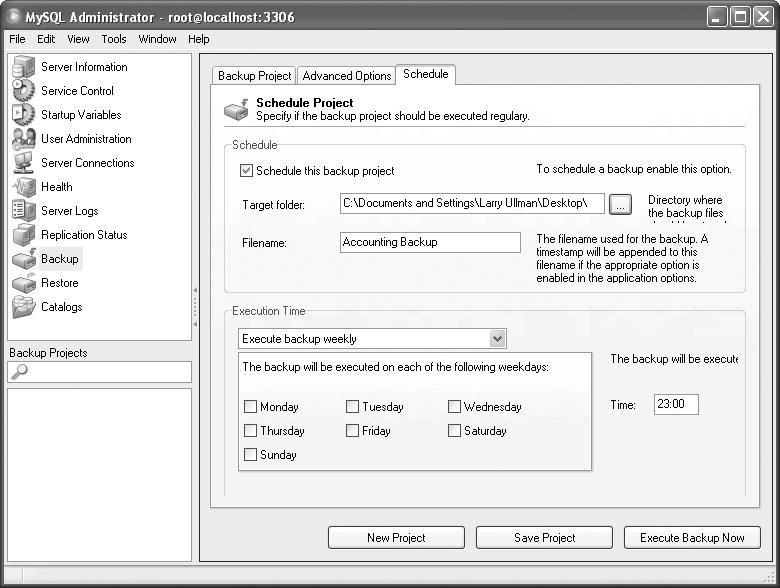This screenshot has height=588, width=780.
Task: Open the Tools menu
Action: [x=114, y=39]
